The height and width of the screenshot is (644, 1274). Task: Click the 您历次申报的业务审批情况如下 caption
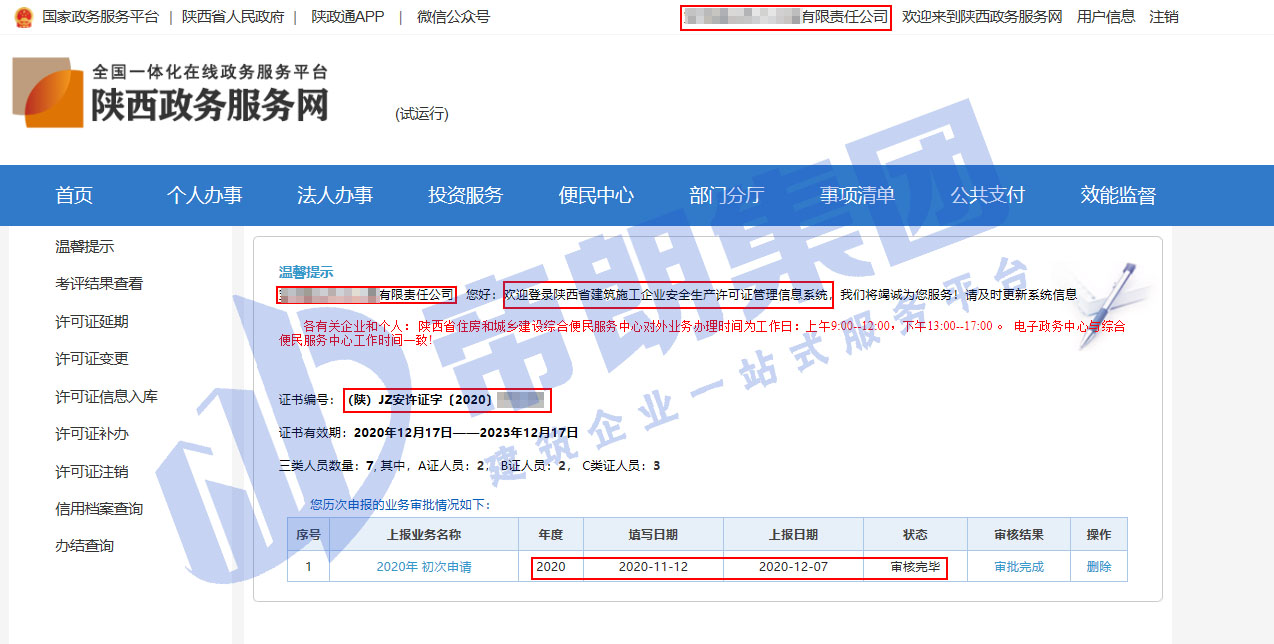click(x=400, y=505)
